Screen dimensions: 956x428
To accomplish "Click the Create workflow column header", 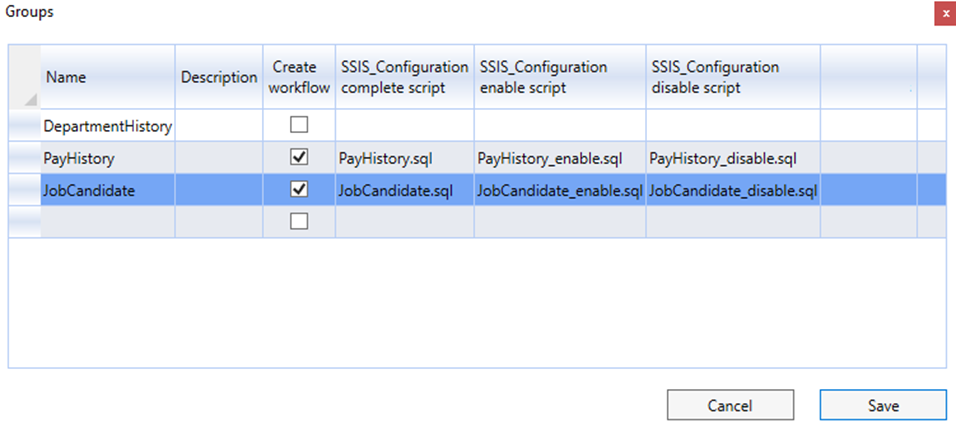I will click(x=299, y=77).
